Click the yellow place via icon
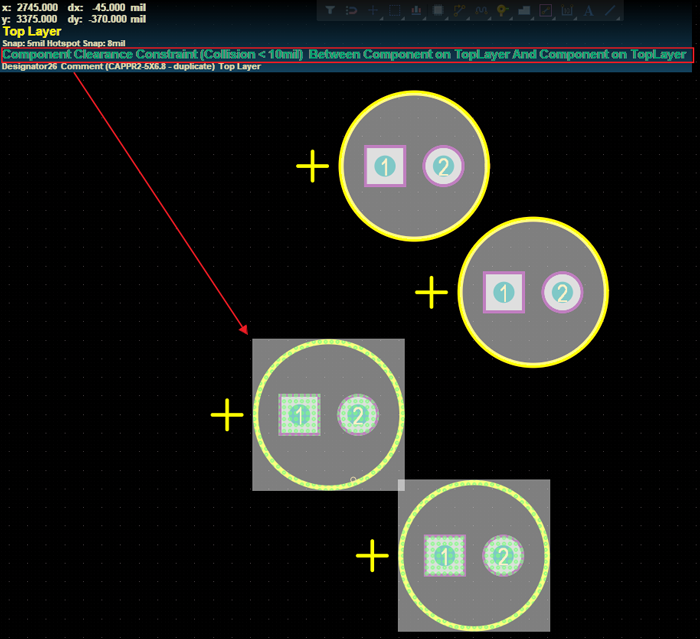The width and height of the screenshot is (700, 639). pyautogui.click(x=502, y=10)
